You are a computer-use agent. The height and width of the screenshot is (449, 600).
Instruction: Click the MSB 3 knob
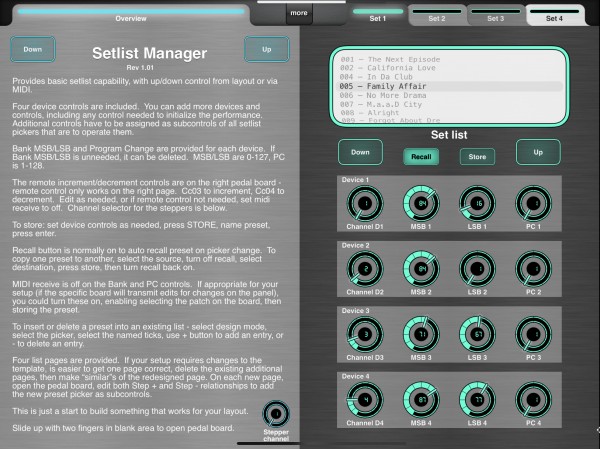click(x=421, y=335)
